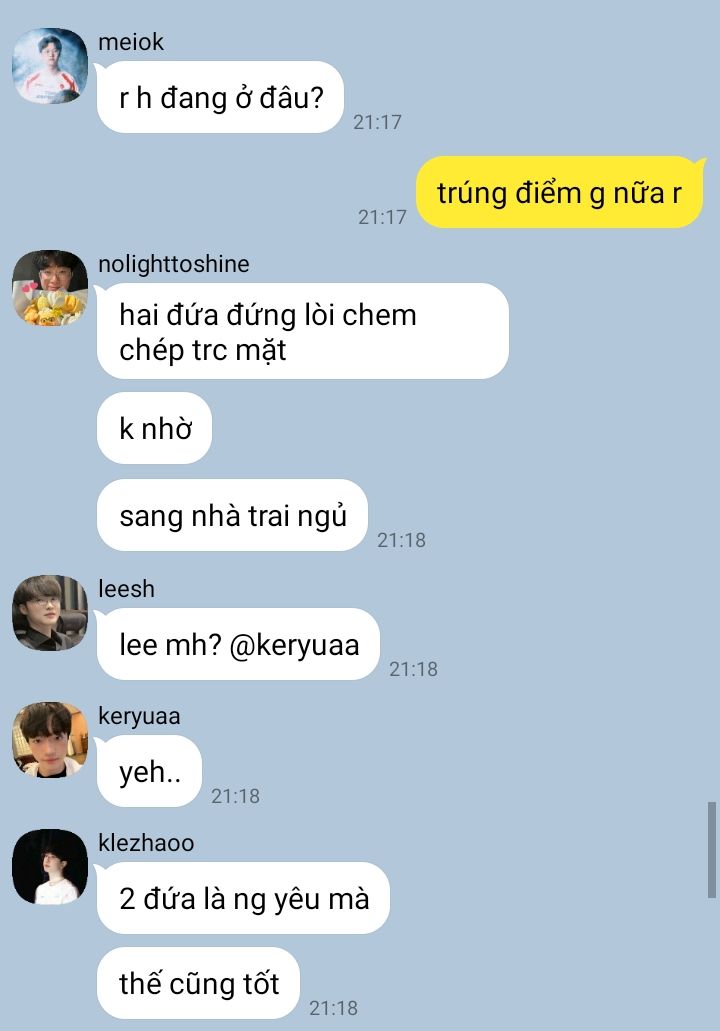Viewport: 720px width, 1031px height.
Task: Select the yellow message 'trúng điểm g nữa r'
Action: pyautogui.click(x=560, y=193)
